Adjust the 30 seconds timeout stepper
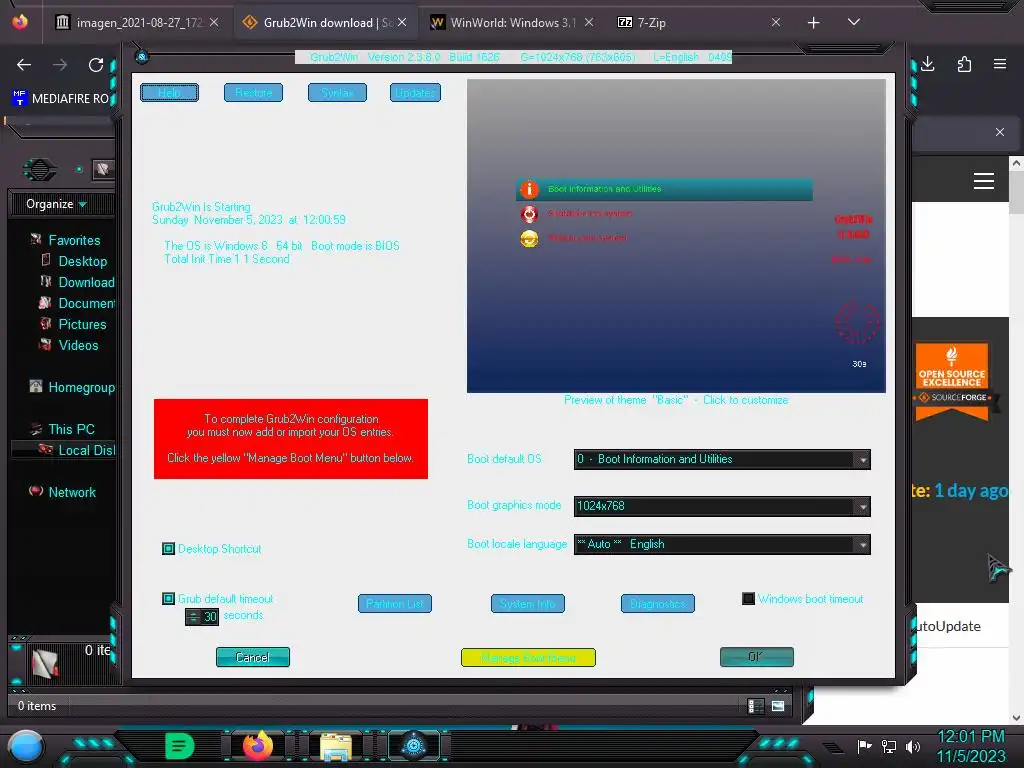This screenshot has height=768, width=1024. tap(194, 616)
